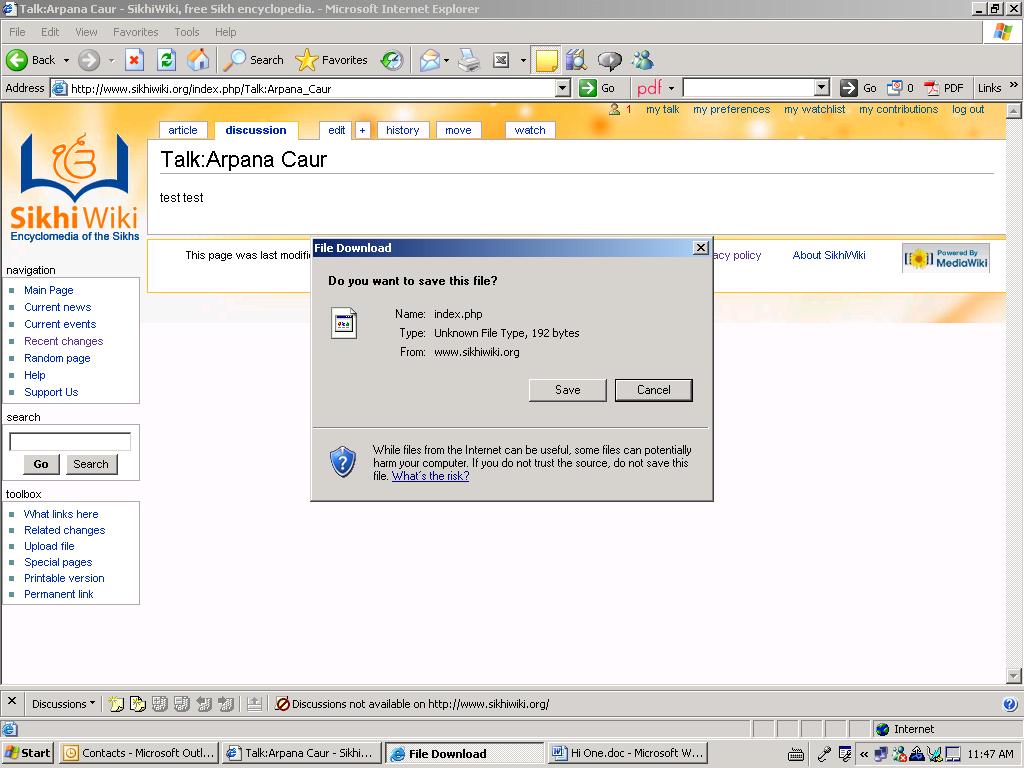
Task: Click the speech bubble messenger icon
Action: (x=609, y=60)
